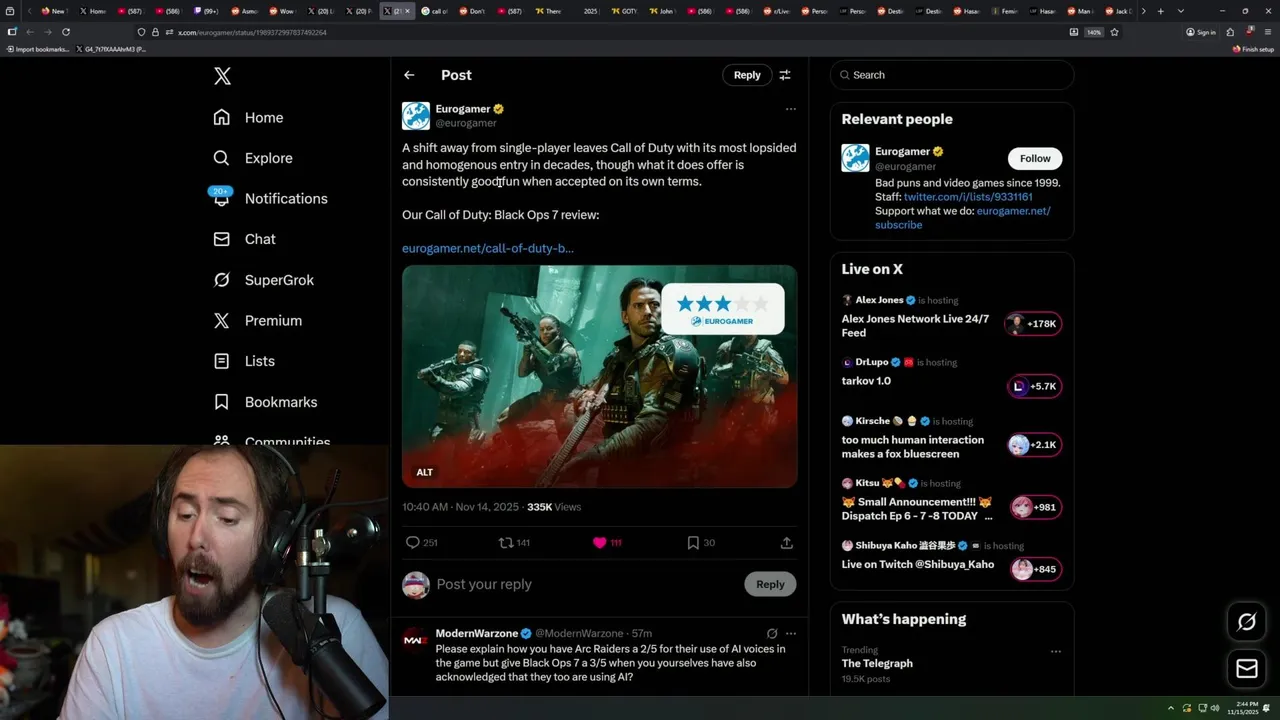Click Reply button beside Post your reply
1280x720 pixels.
tap(770, 584)
